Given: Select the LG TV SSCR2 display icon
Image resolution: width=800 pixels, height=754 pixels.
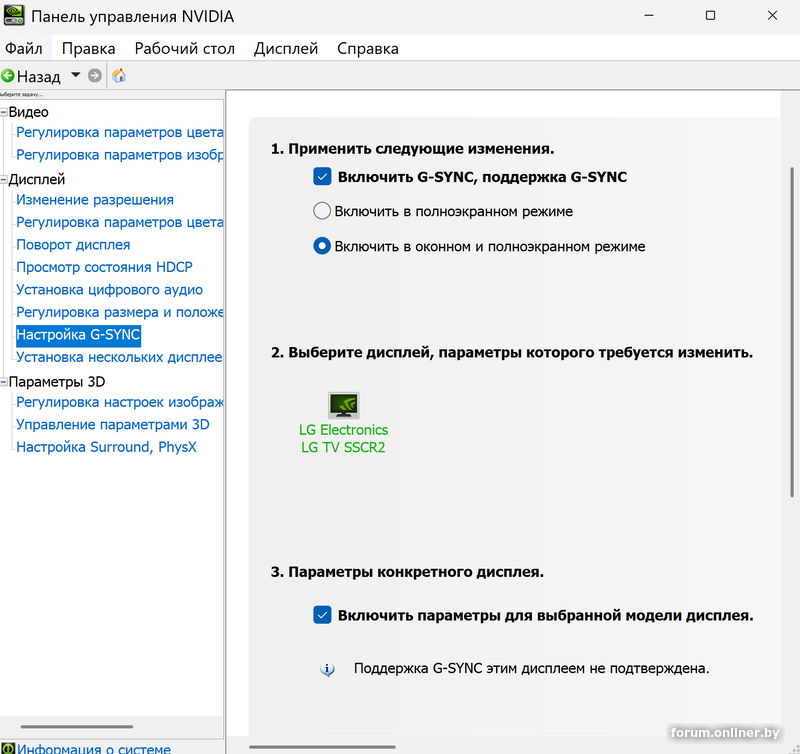Looking at the screenshot, I should point(343,405).
